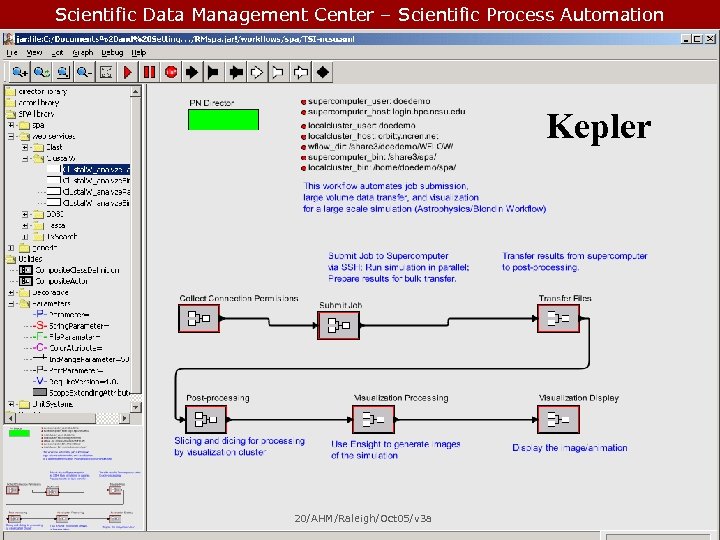This screenshot has width=720, height=540.
Task: Select the Post-processing actor box
Action: (x=206, y=419)
